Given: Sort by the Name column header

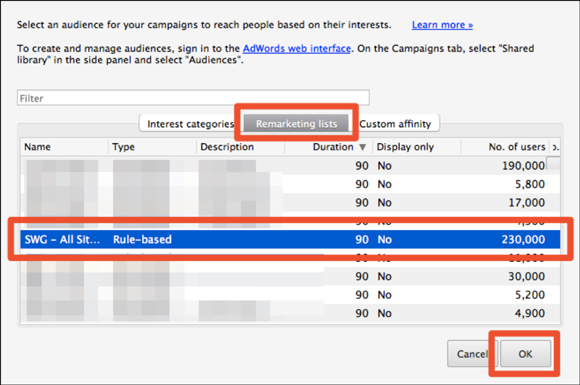Looking at the screenshot, I should tap(64, 147).
